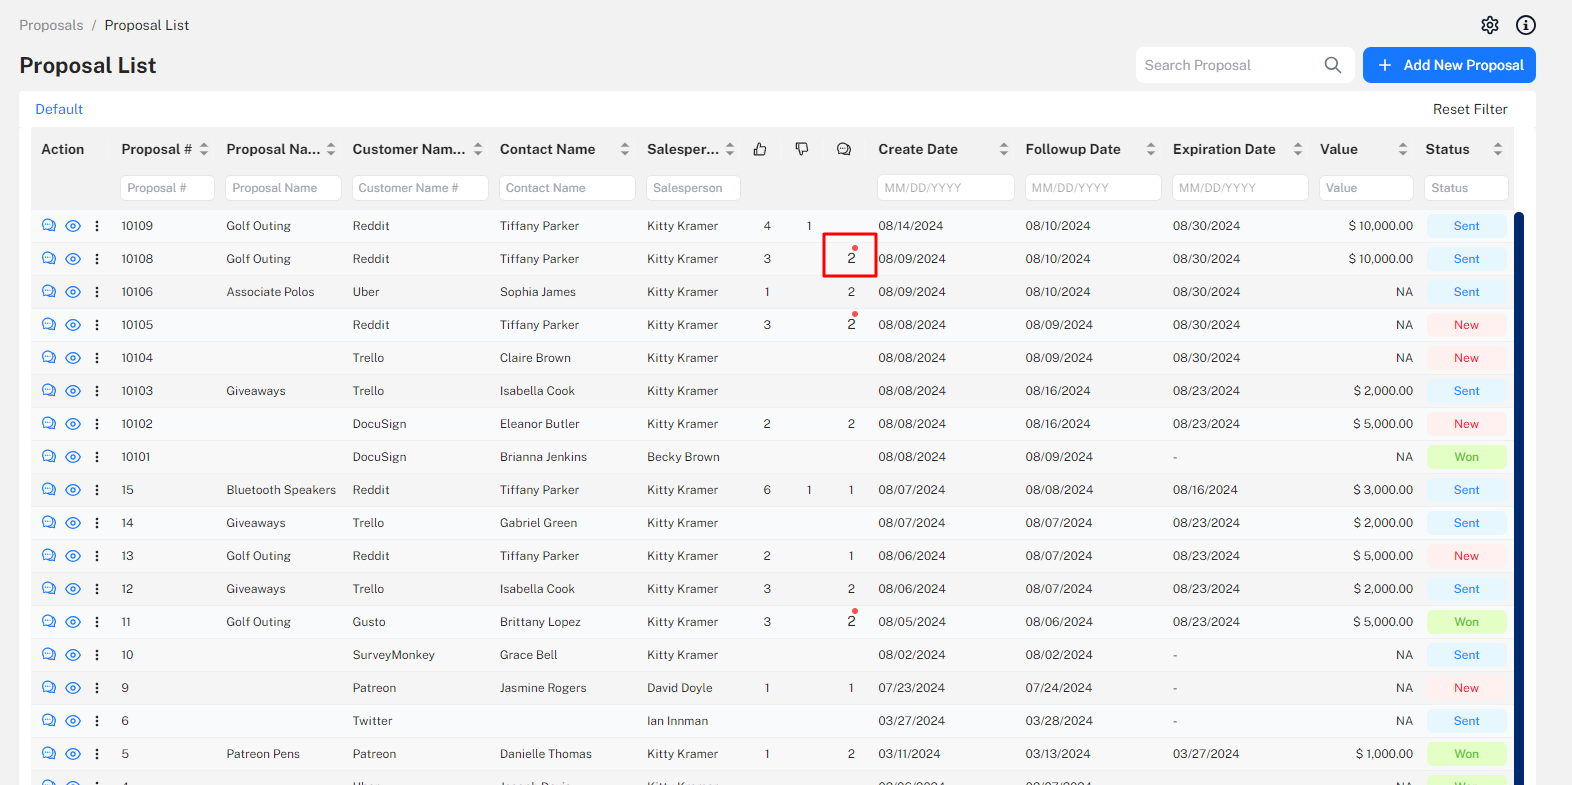Screen dimensions: 1572x785
Task: Click comment count for proposal 10105
Action: click(x=851, y=325)
